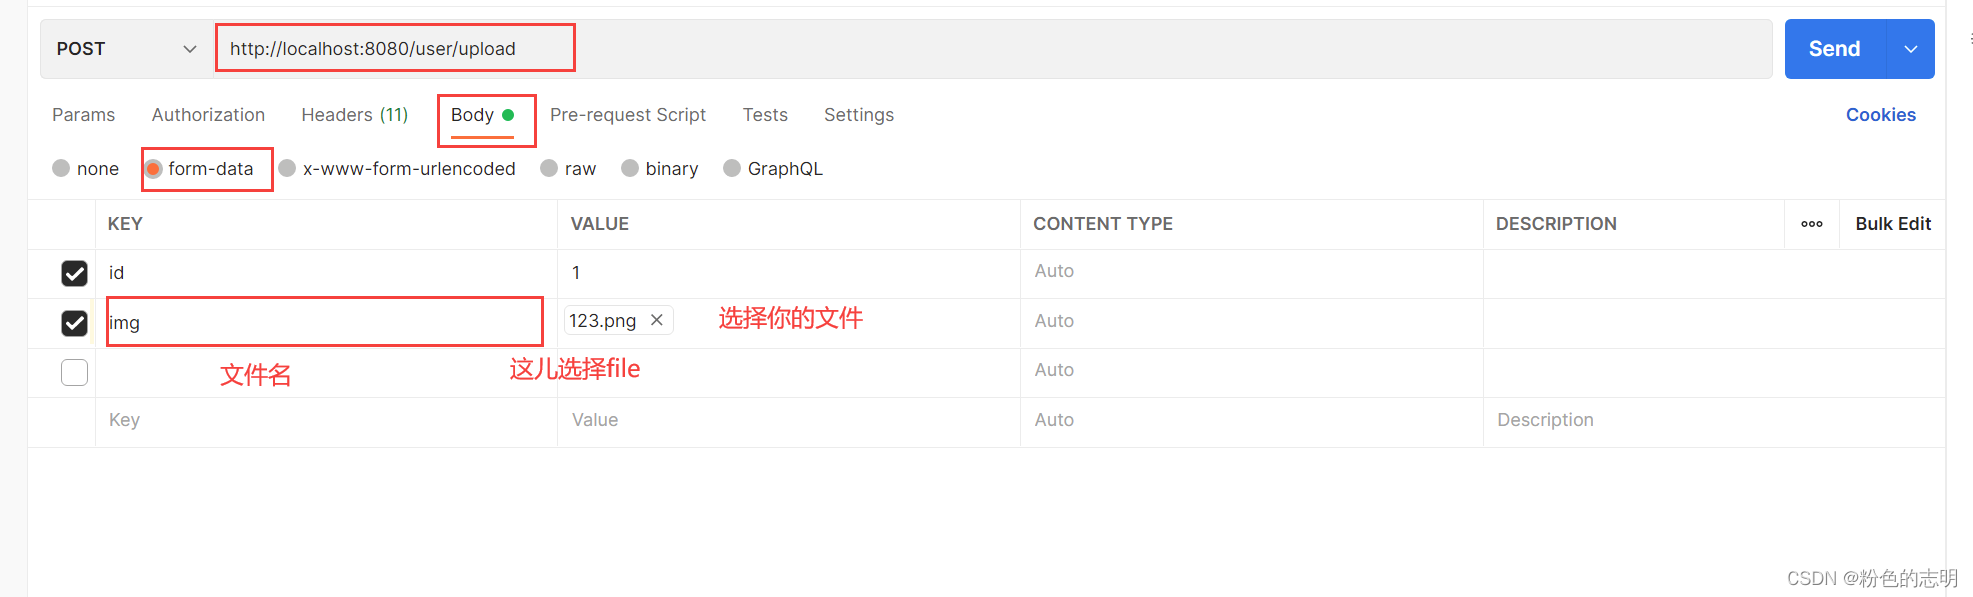Screen dimensions: 1973x597
Task: Select the raw body radio button
Action: click(x=549, y=168)
